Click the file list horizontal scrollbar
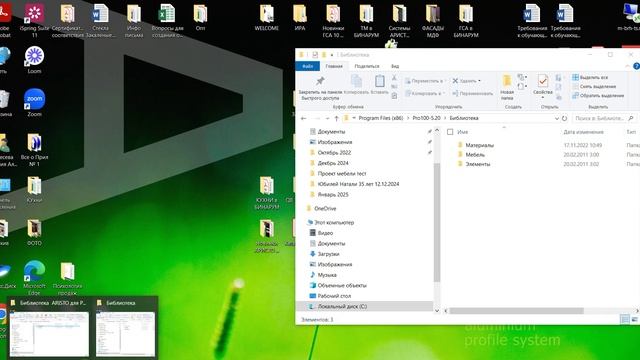The height and width of the screenshot is (360, 640). [x=516, y=311]
